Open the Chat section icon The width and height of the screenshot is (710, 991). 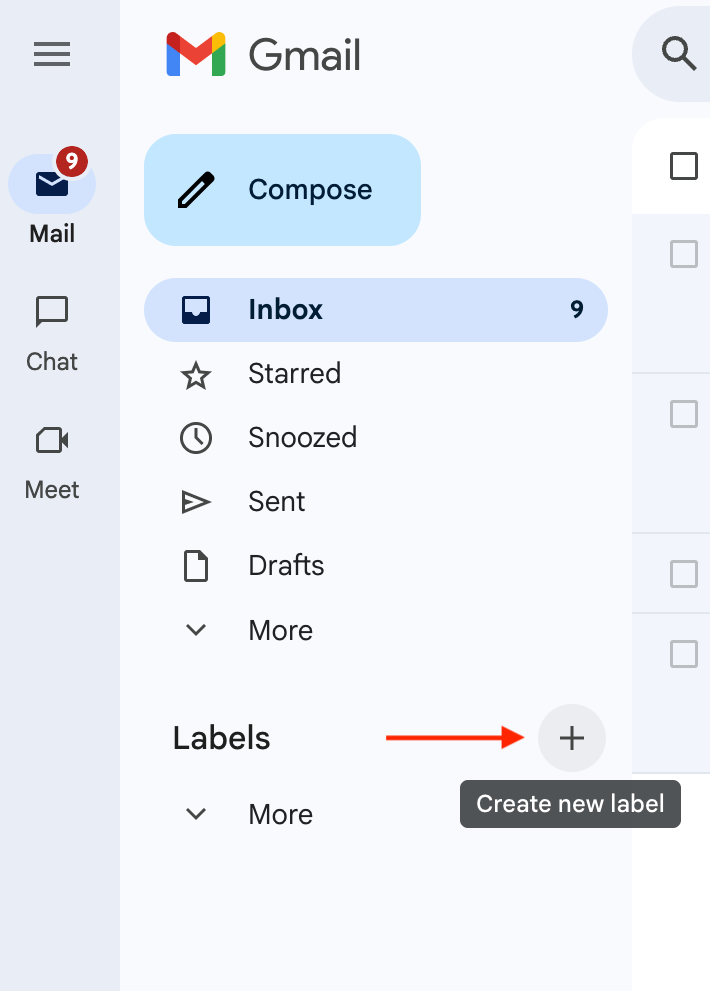(52, 312)
